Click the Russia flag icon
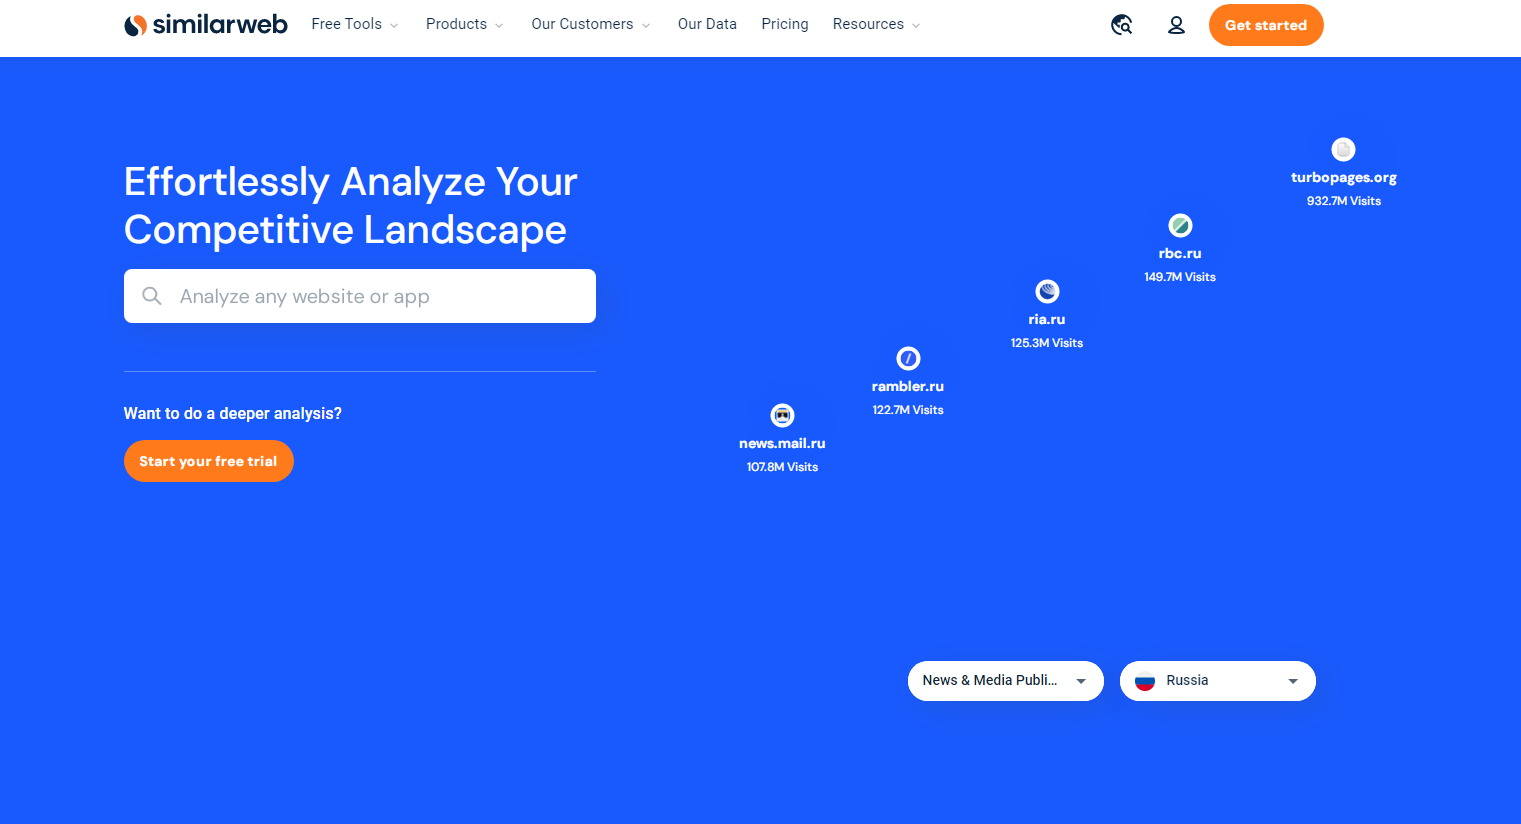The width and height of the screenshot is (1521, 824). [1145, 681]
